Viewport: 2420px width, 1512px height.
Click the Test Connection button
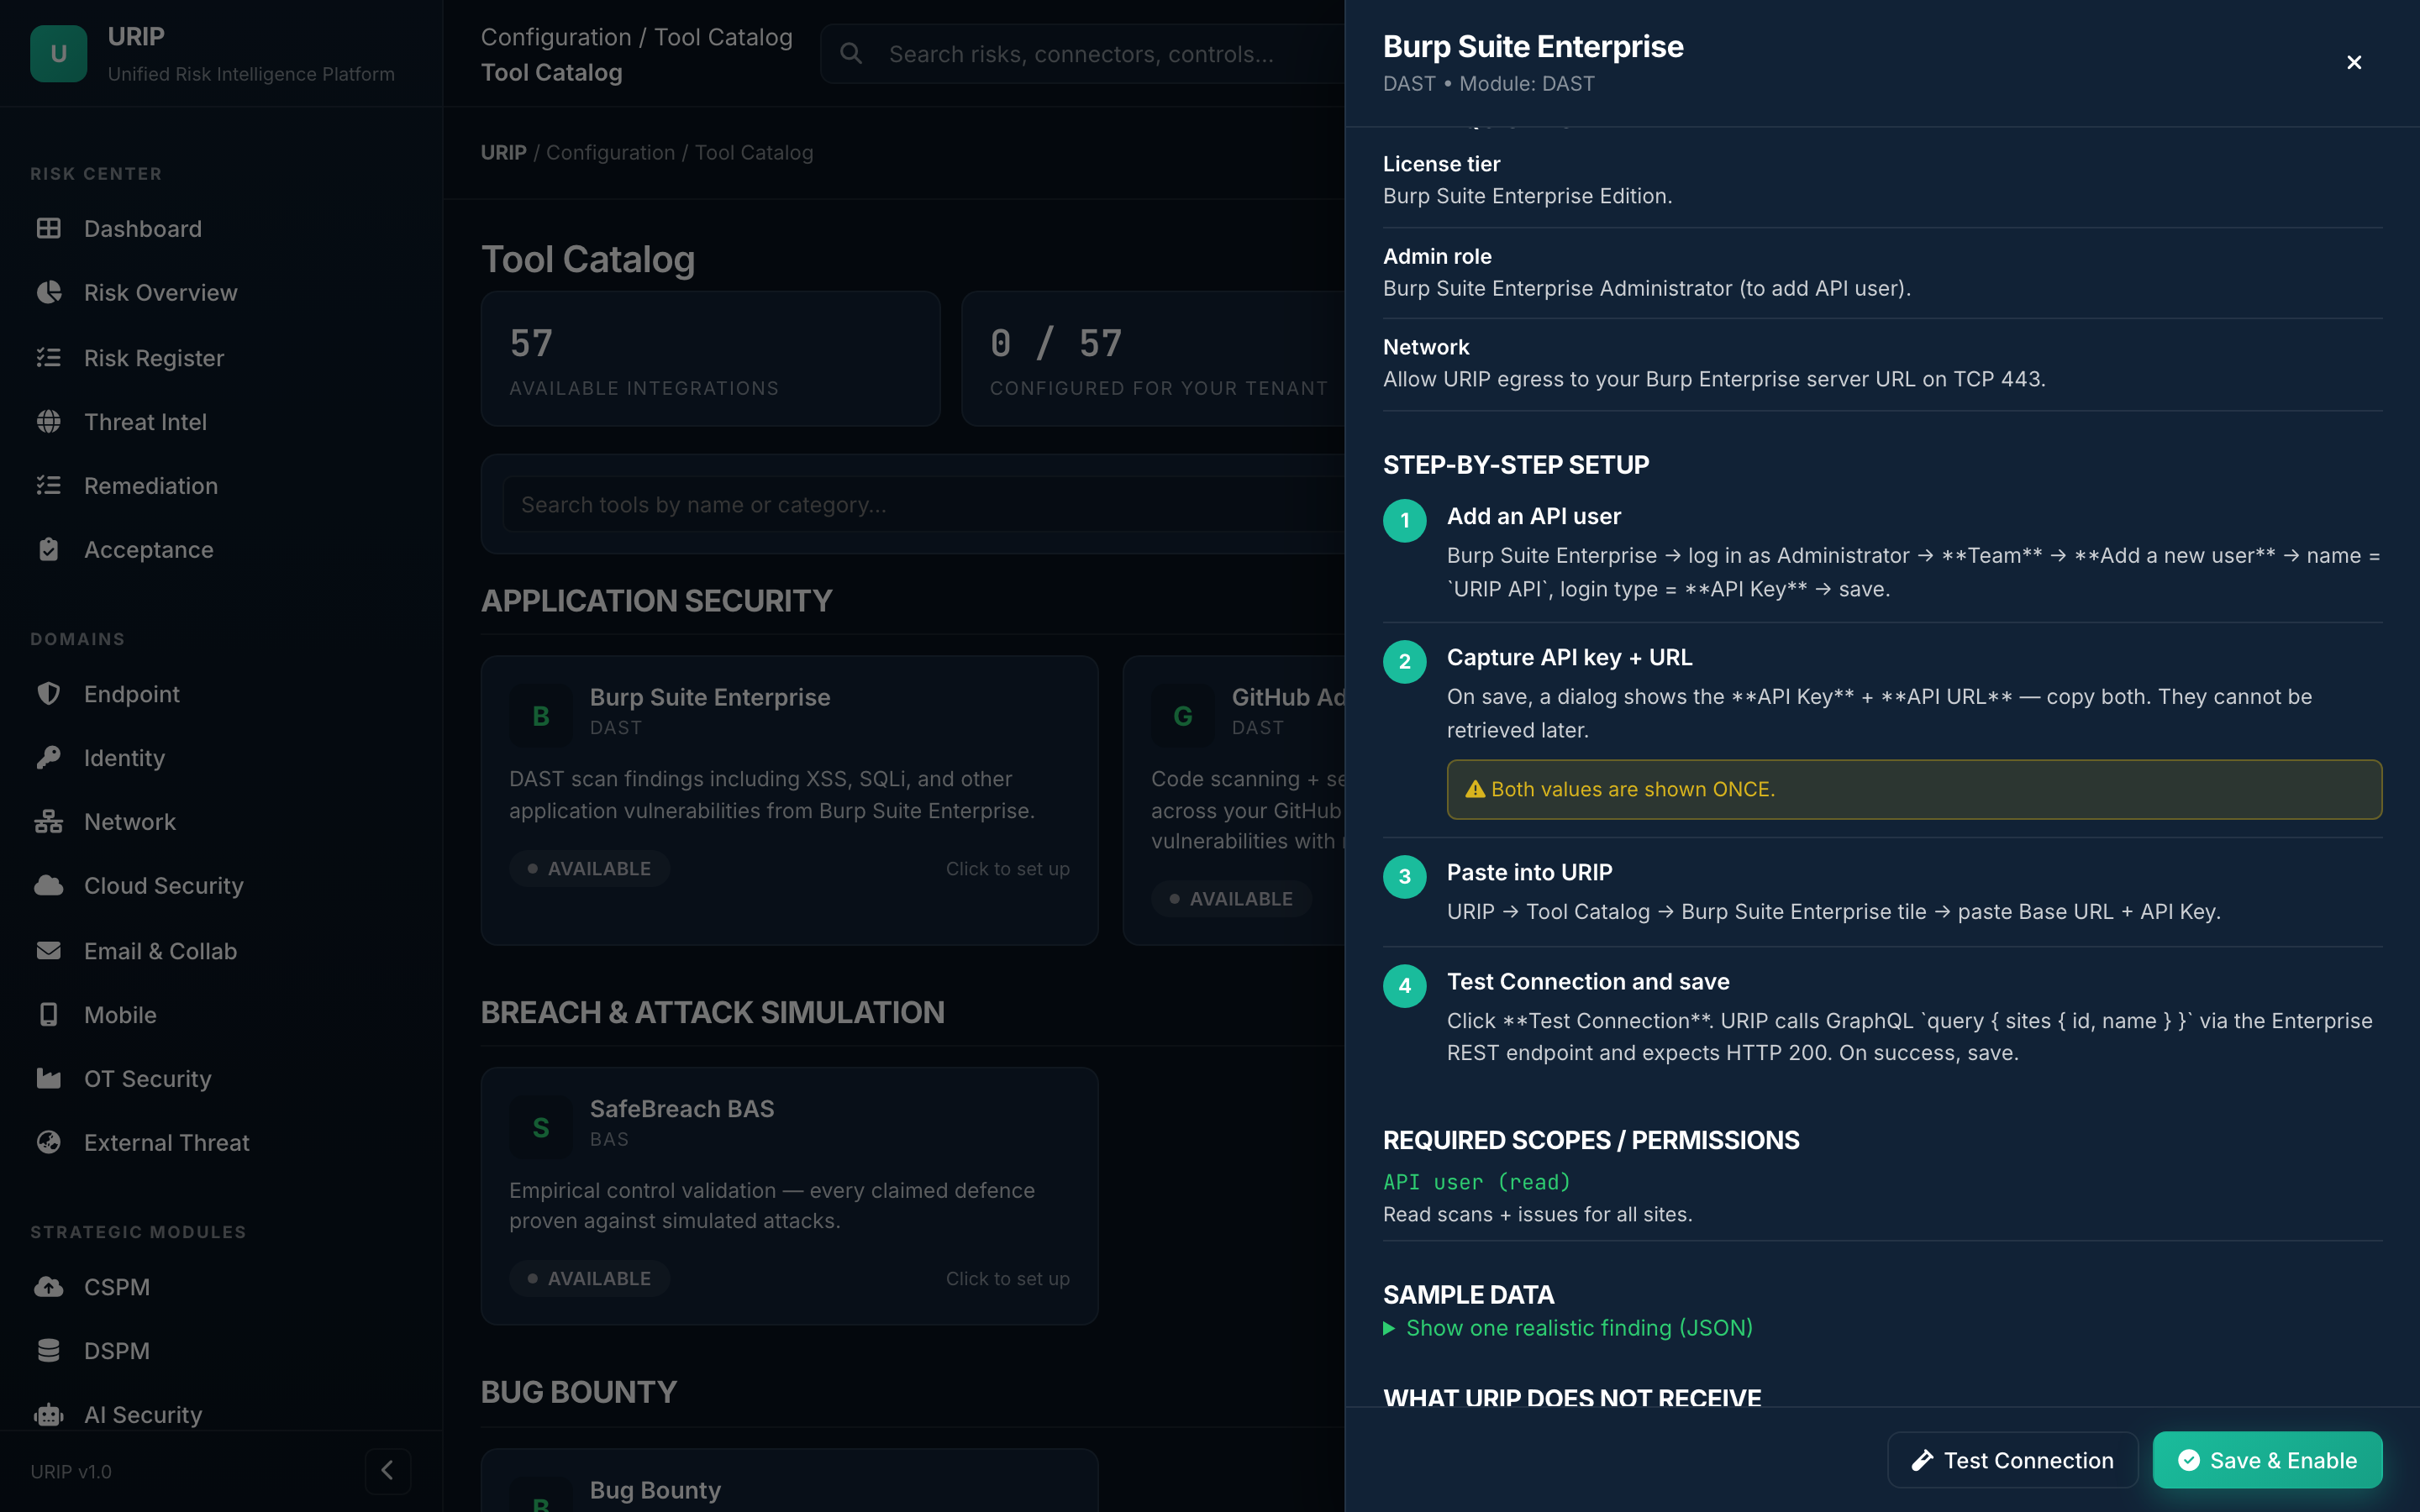2012,1460
